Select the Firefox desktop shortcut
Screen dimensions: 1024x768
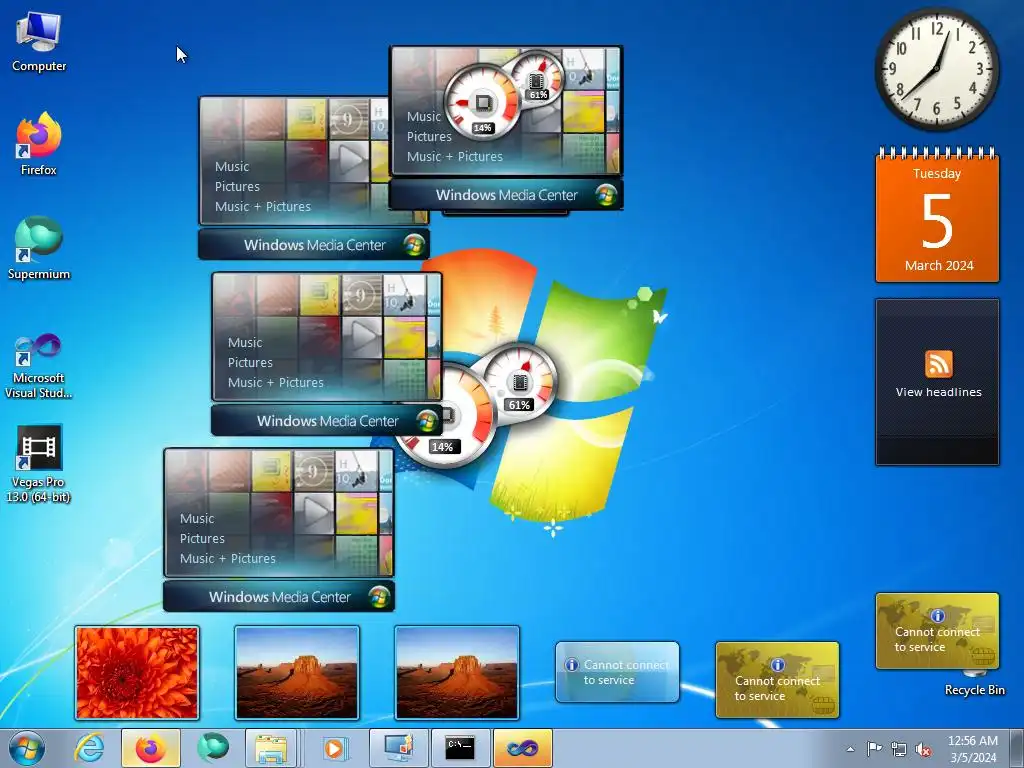(x=39, y=144)
